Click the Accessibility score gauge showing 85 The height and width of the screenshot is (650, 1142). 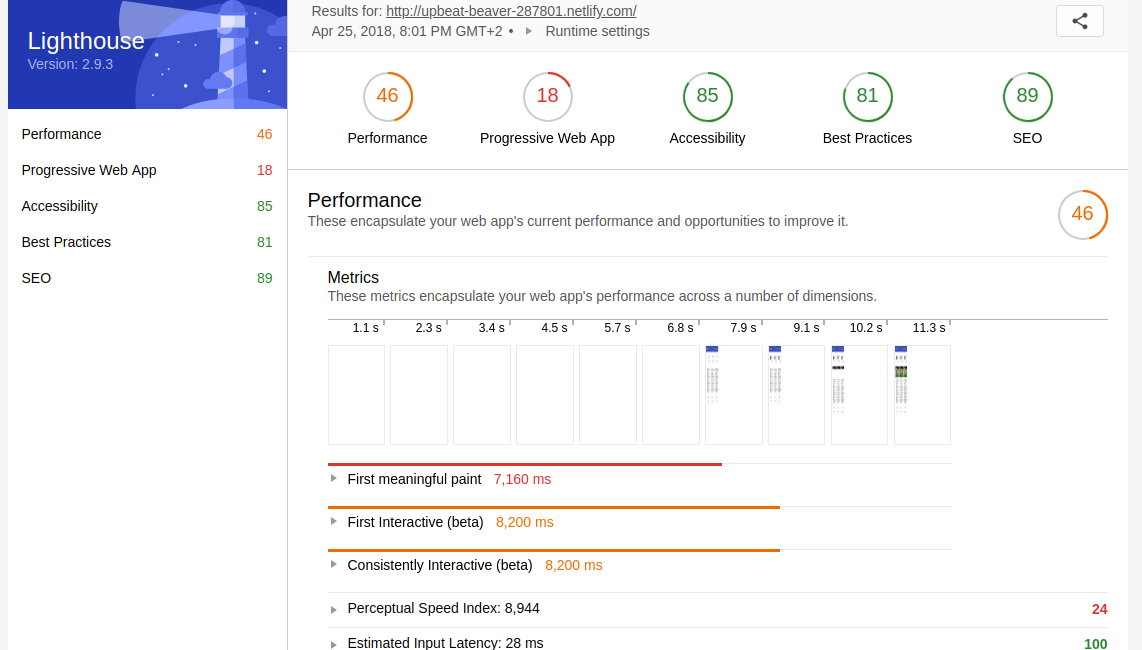click(x=707, y=96)
